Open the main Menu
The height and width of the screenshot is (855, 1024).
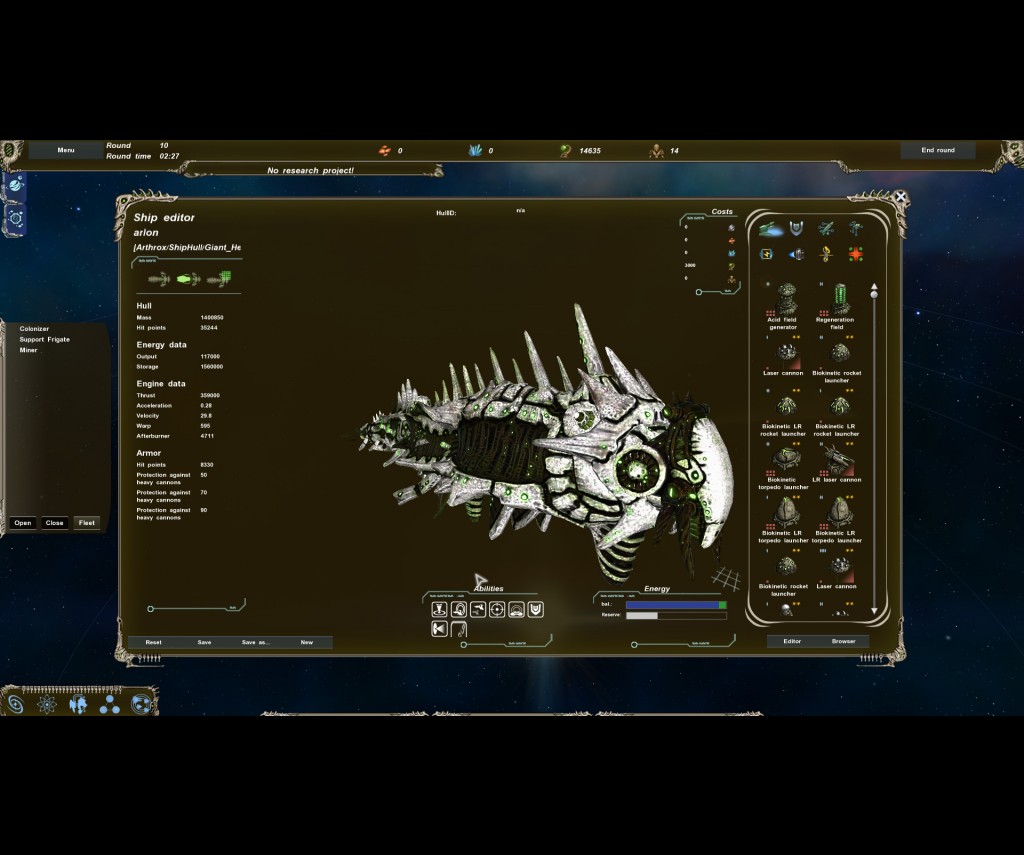66,150
